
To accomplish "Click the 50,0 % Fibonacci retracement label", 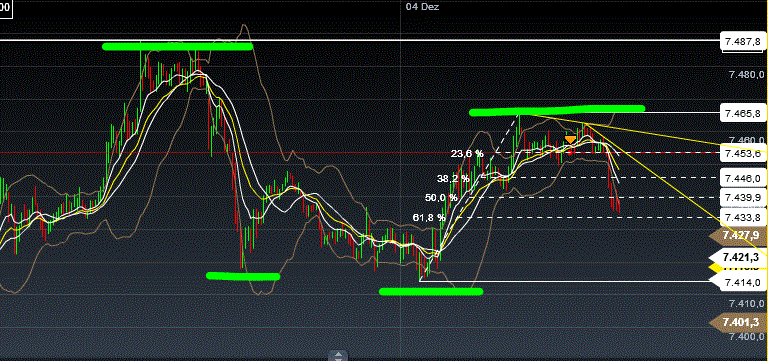I will [x=441, y=197].
